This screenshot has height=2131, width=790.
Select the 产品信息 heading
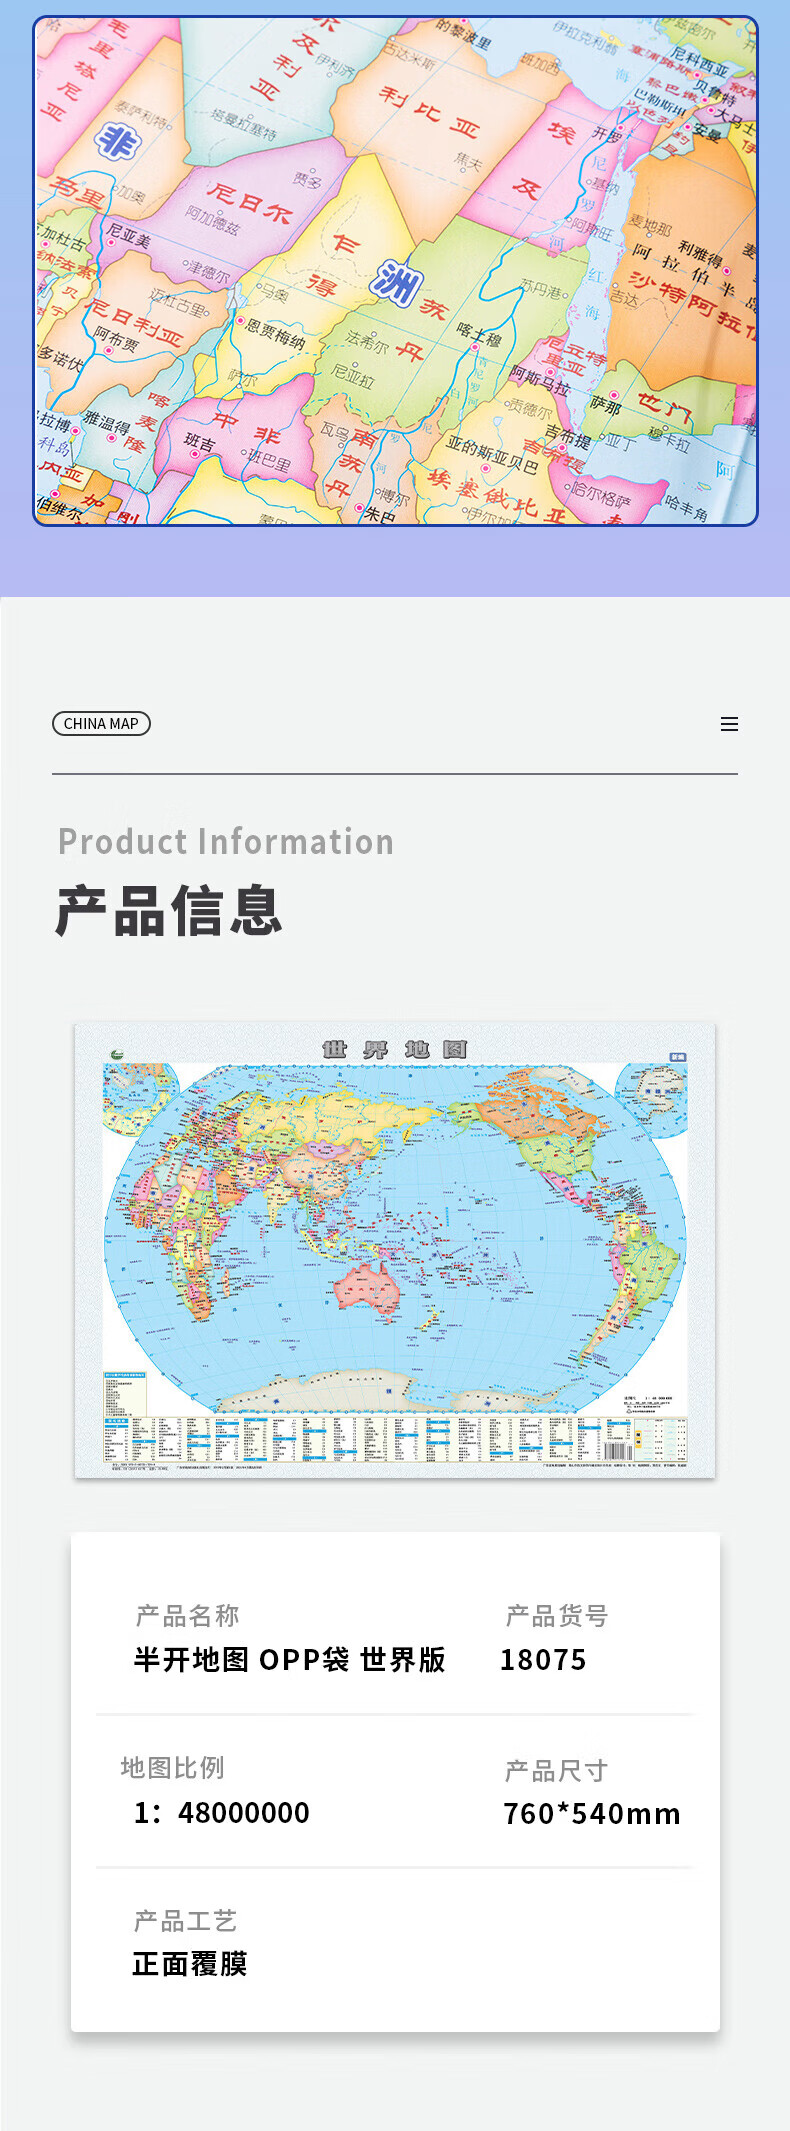(169, 911)
